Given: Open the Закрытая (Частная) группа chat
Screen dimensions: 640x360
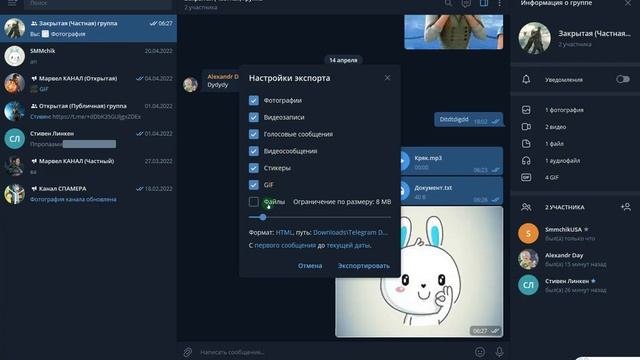Looking at the screenshot, I should point(88,29).
